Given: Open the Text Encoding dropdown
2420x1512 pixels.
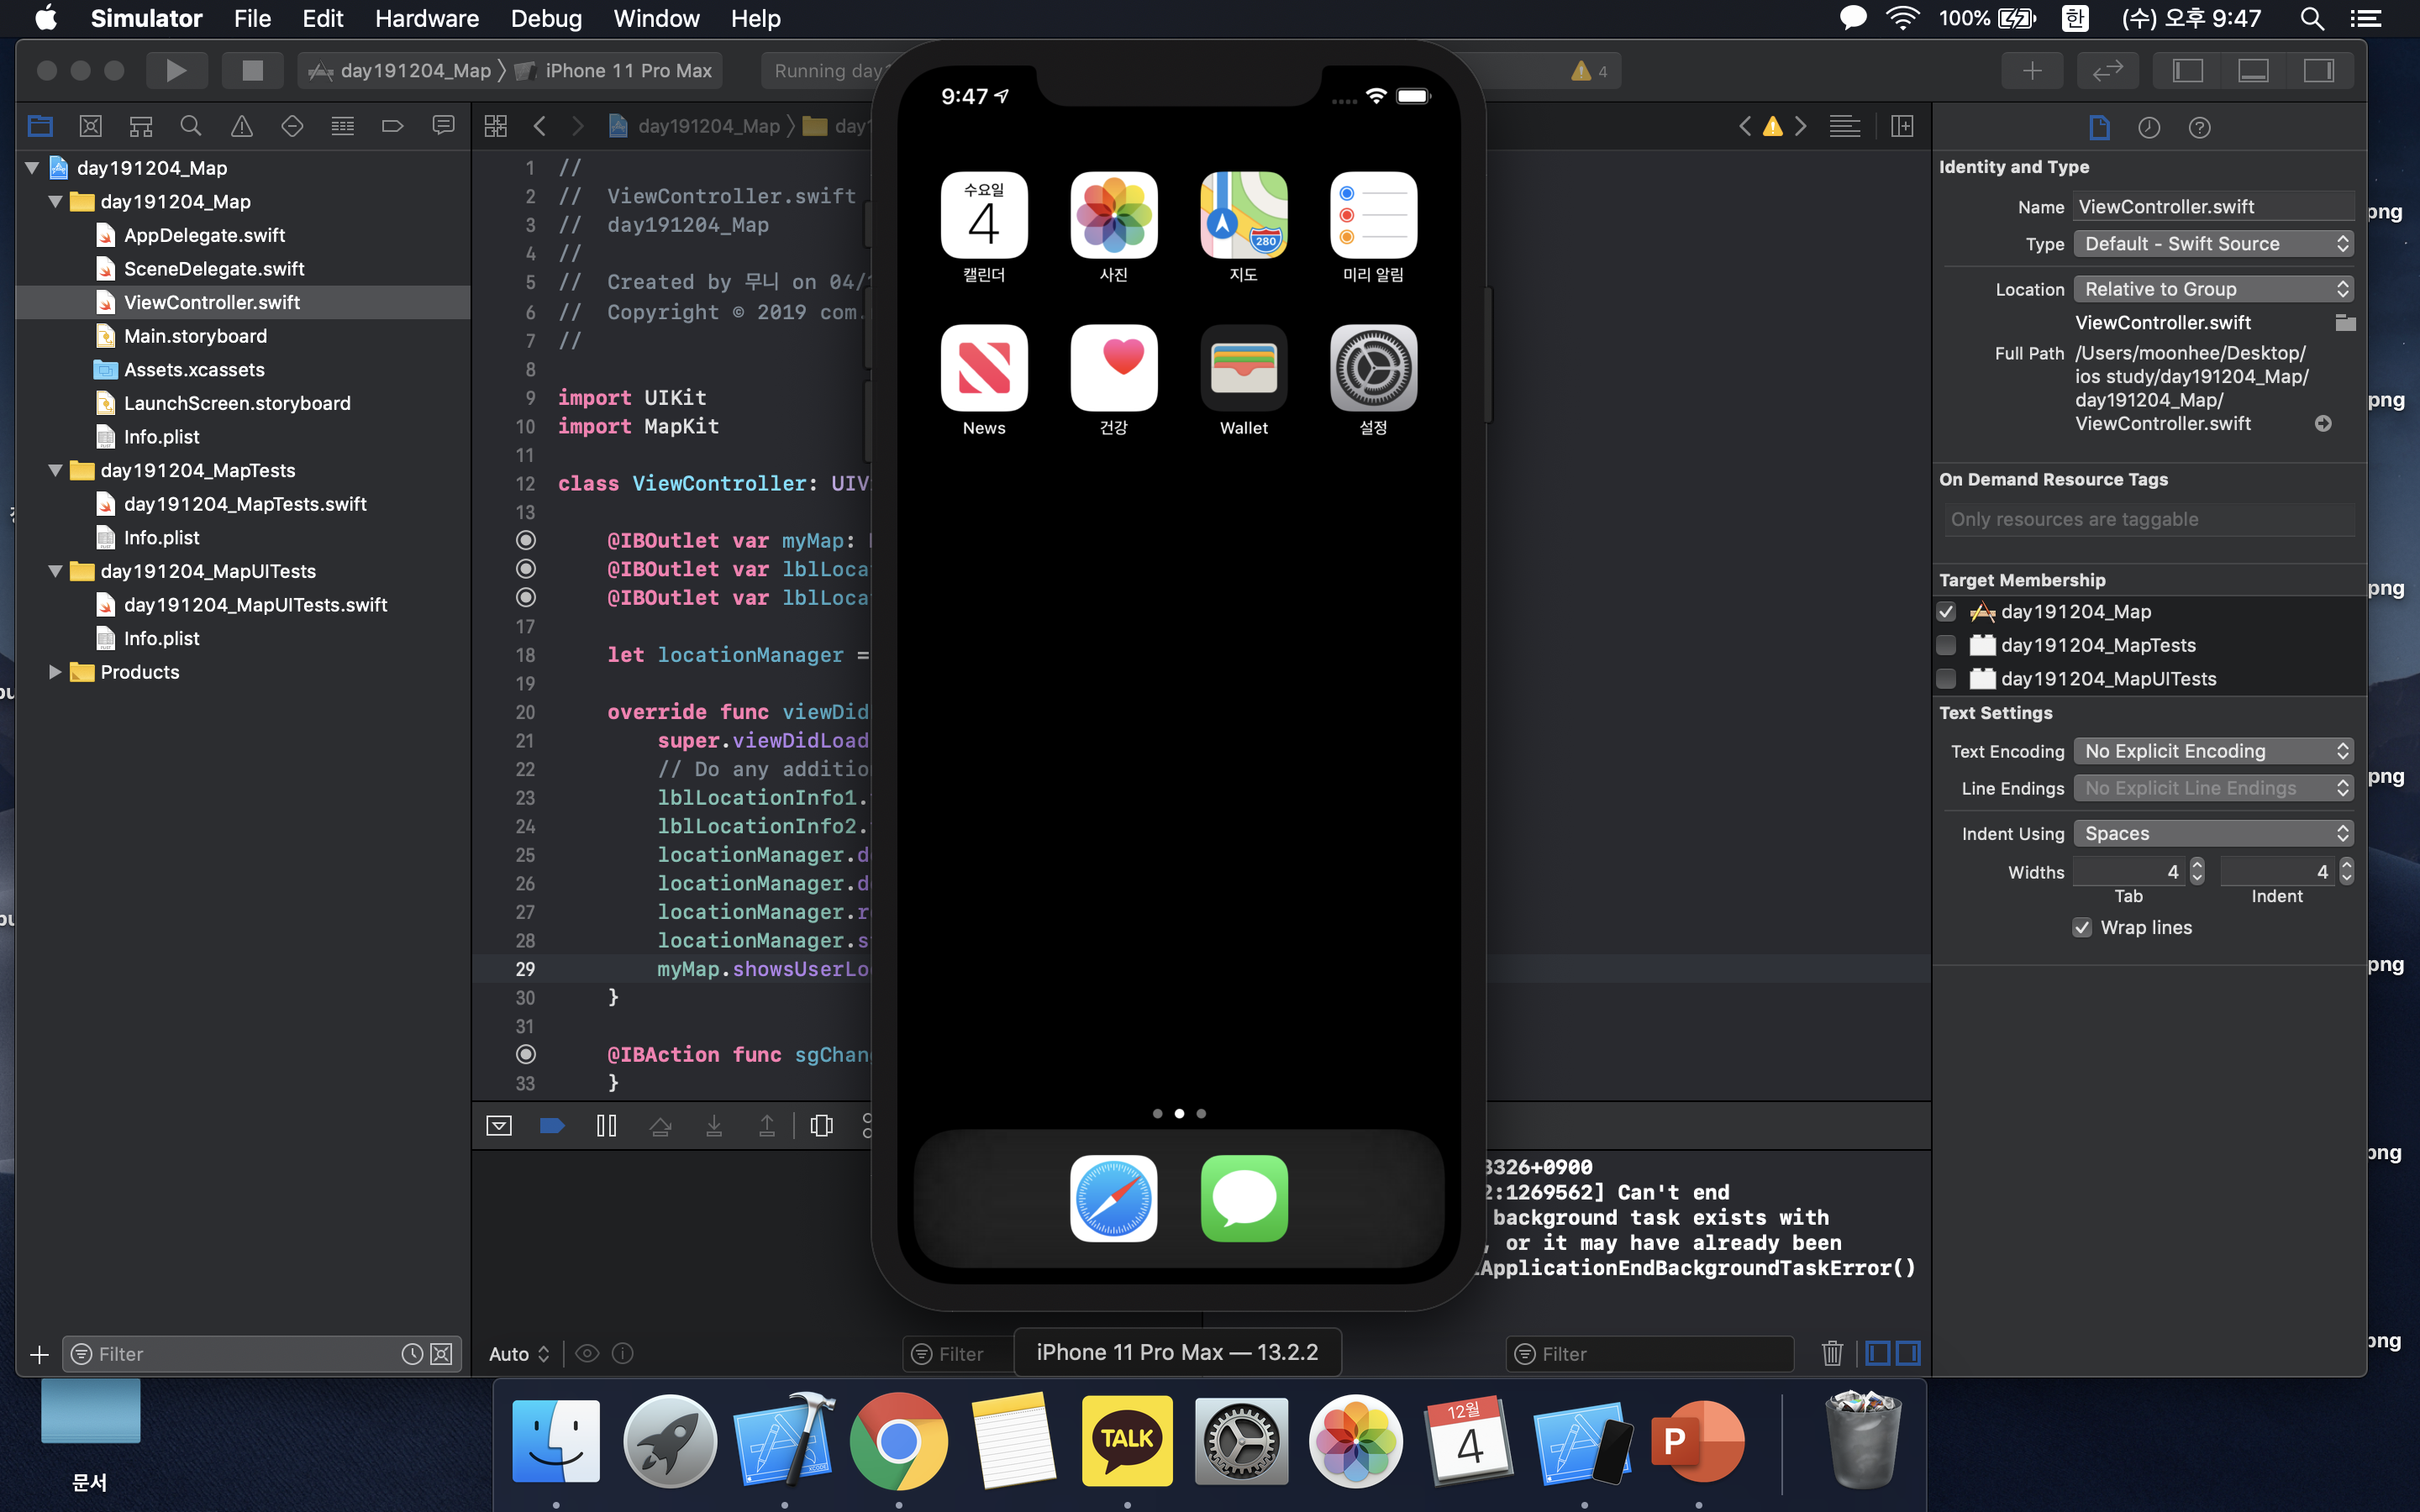Looking at the screenshot, I should tap(2212, 751).
